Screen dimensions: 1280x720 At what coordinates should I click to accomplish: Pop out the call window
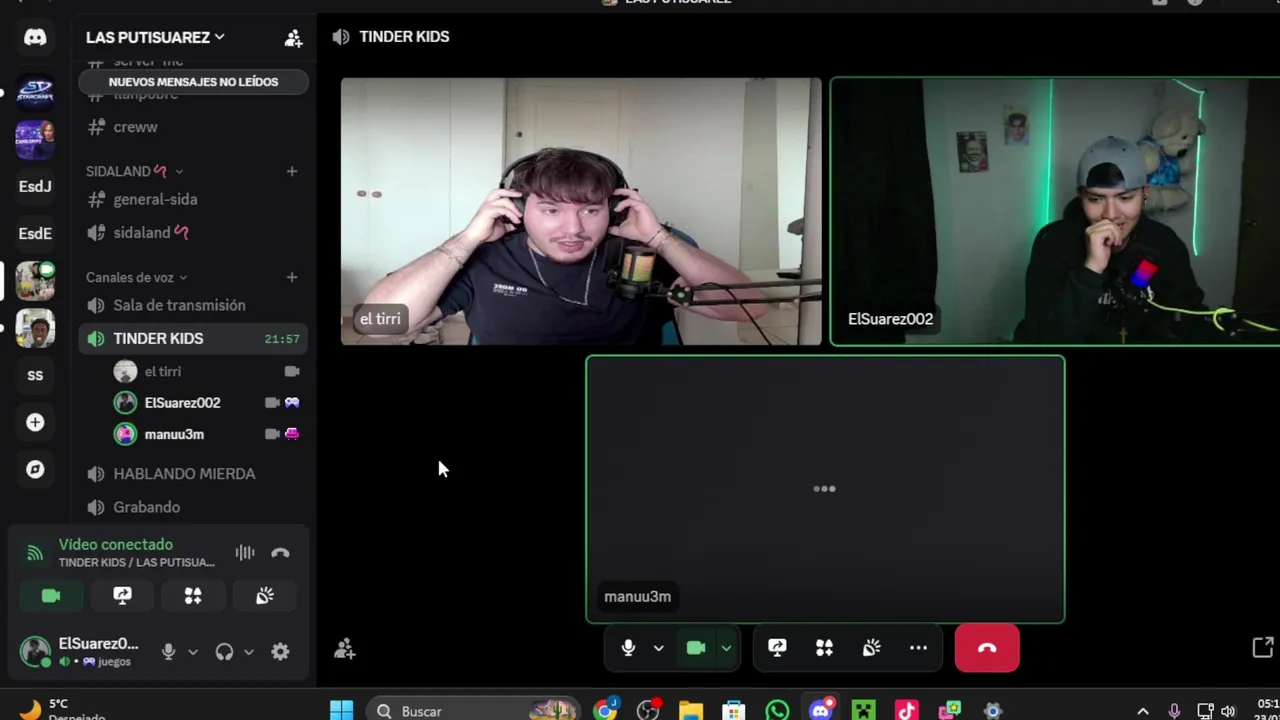coord(1263,648)
